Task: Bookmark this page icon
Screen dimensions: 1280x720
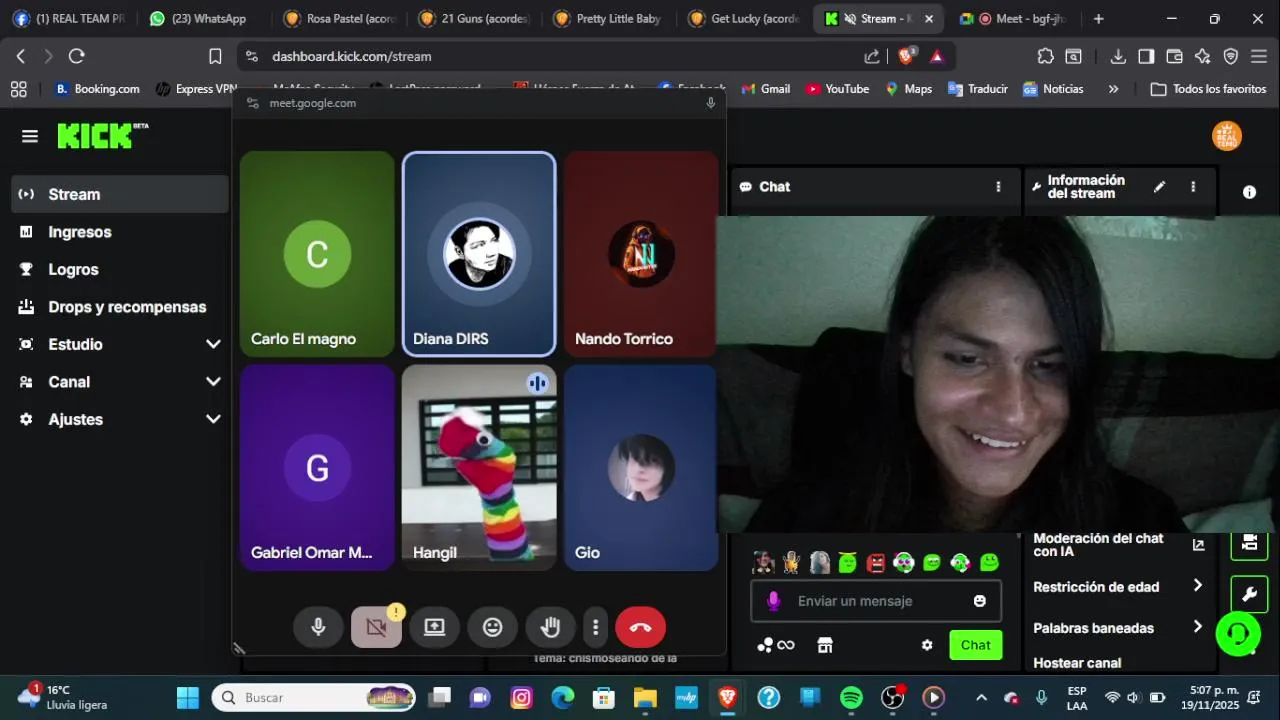Action: click(215, 56)
